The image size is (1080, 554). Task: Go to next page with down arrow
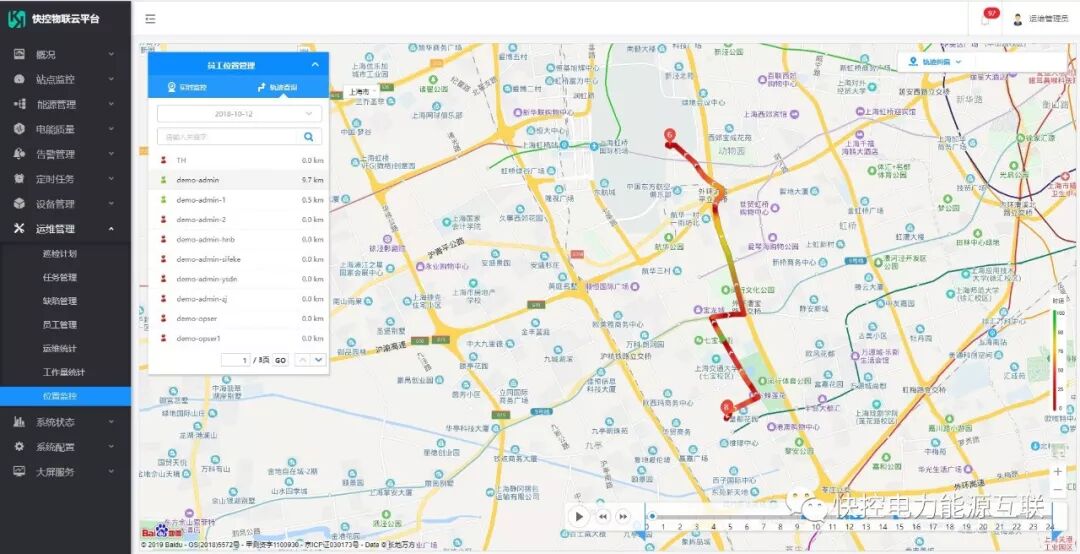click(x=318, y=360)
